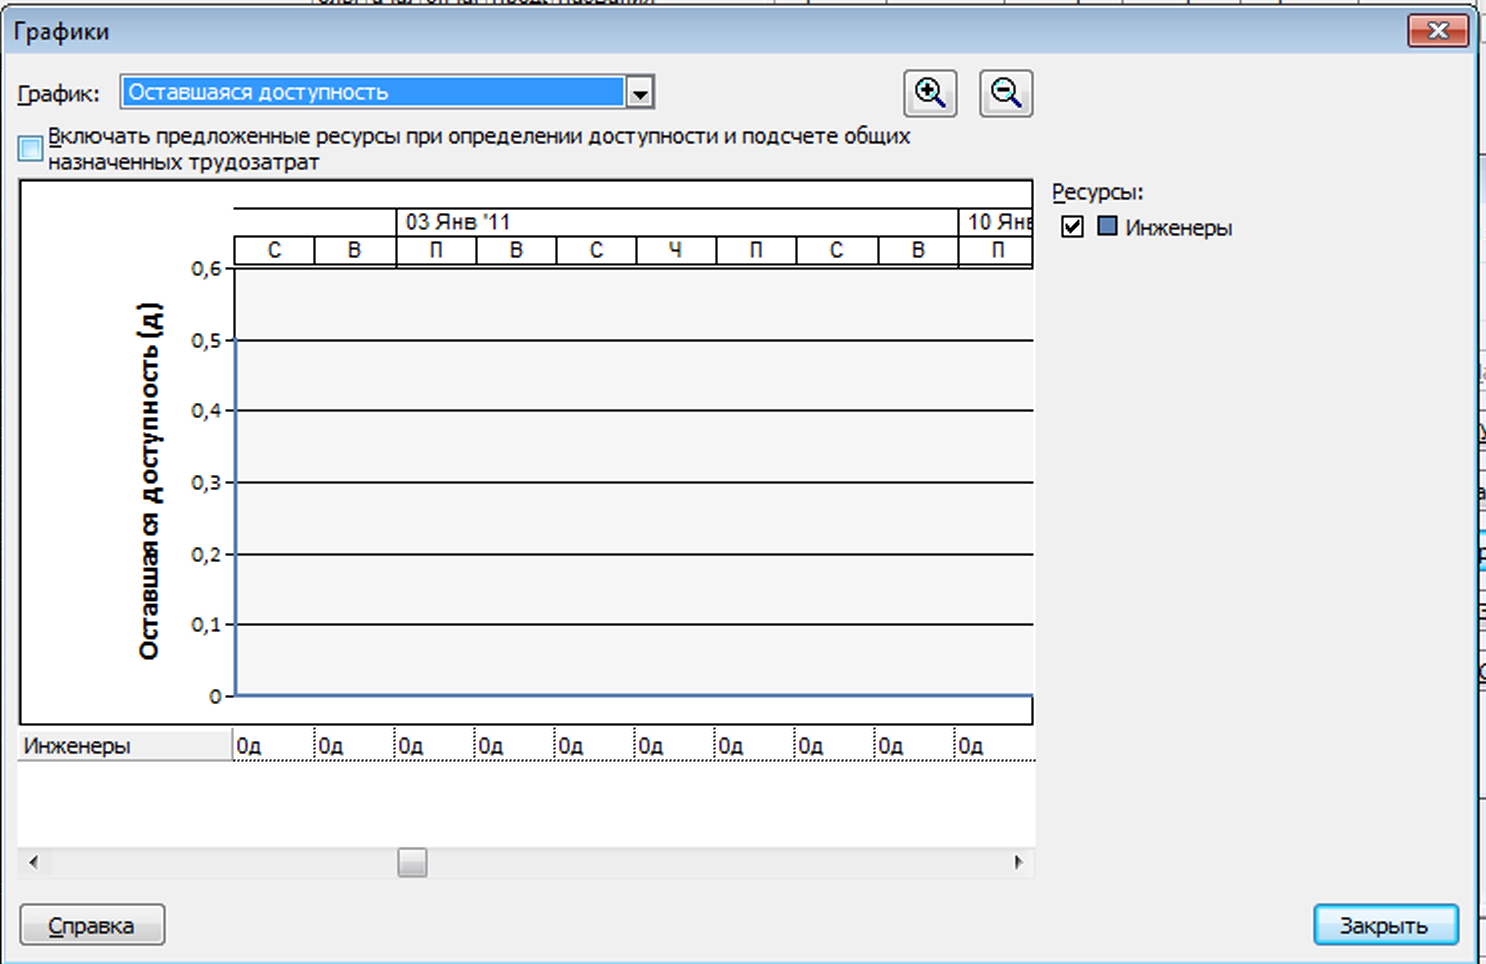Click the left scroll arrow
Viewport: 1486px width, 964px height.
click(34, 862)
